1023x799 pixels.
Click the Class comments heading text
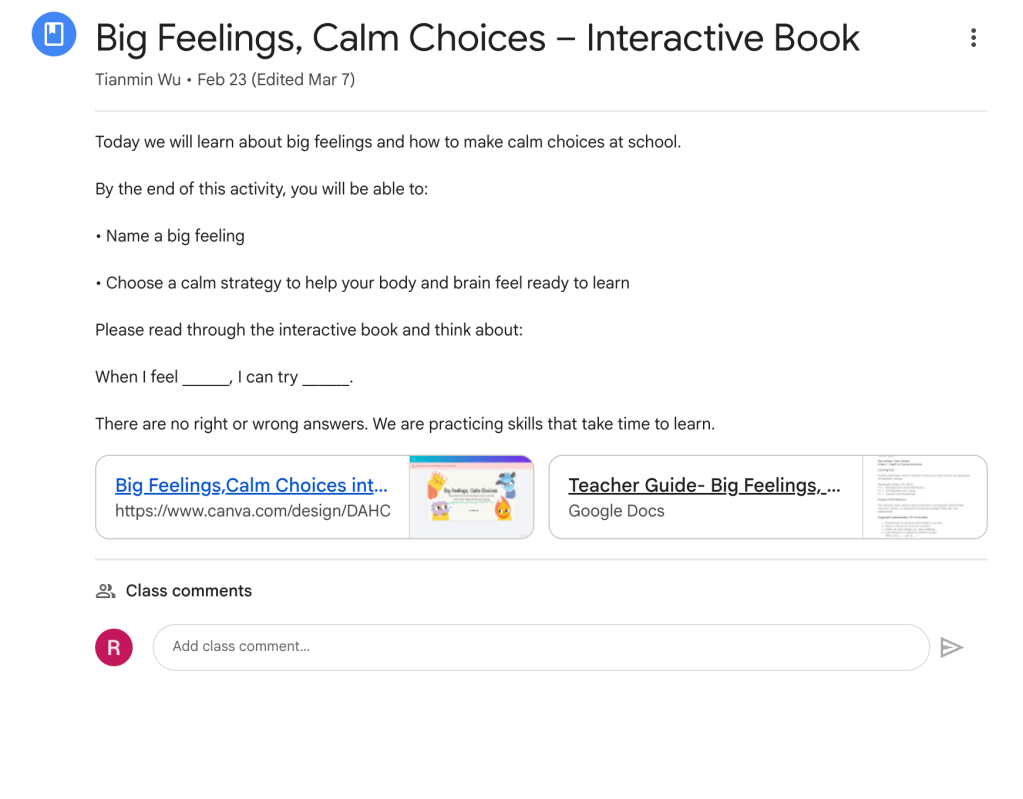(x=189, y=591)
